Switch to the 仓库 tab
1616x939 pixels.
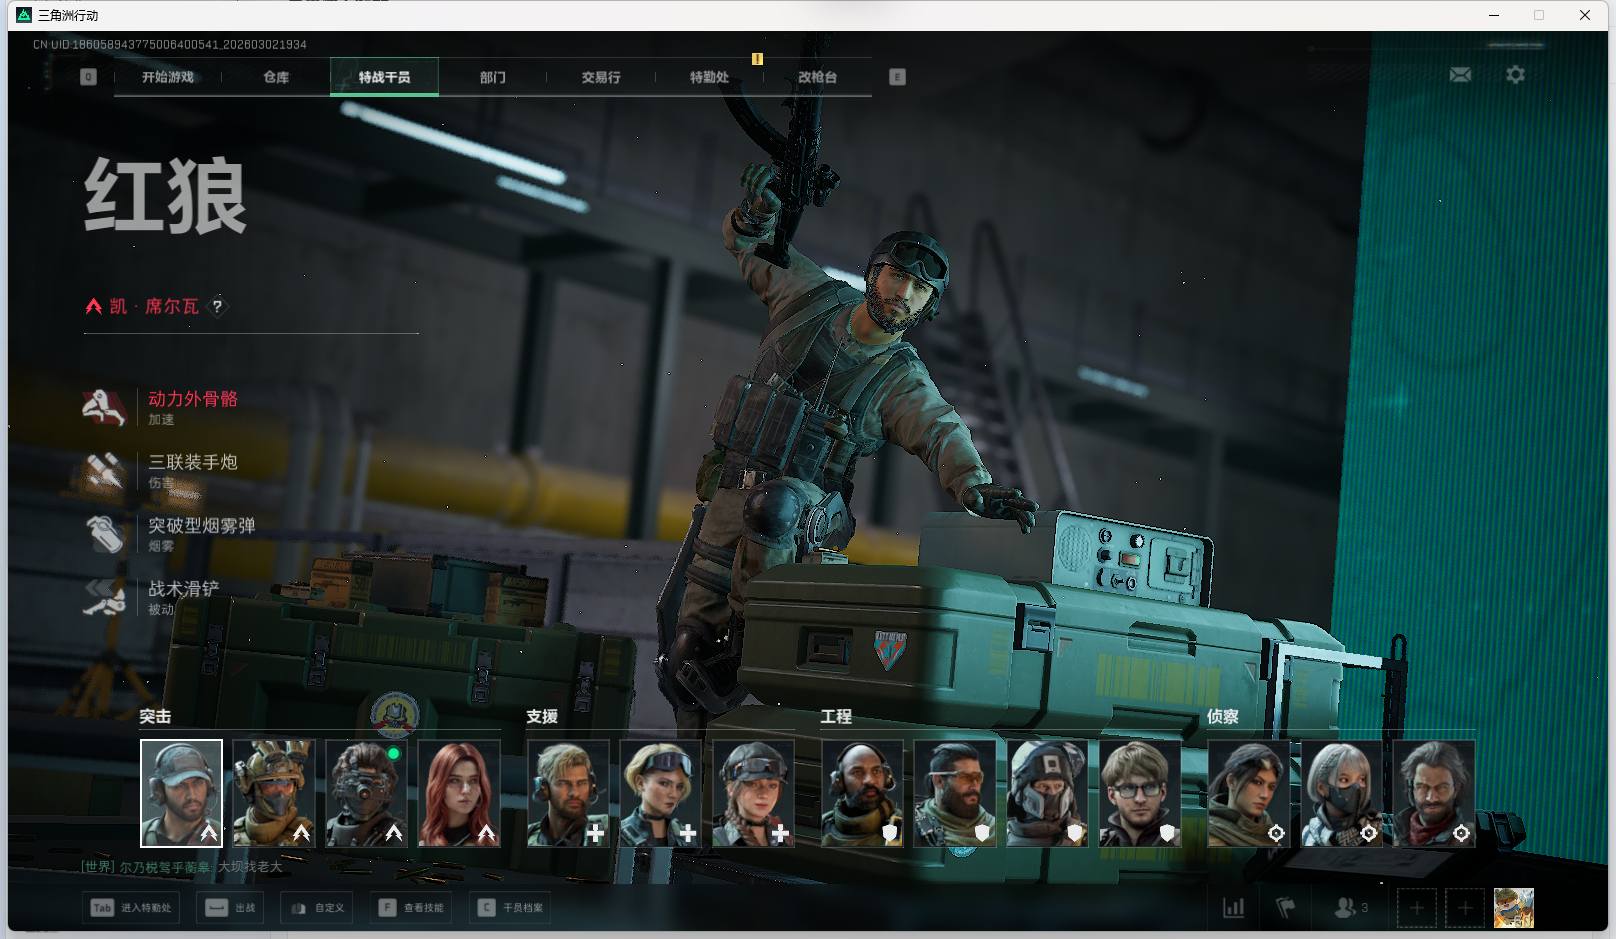(276, 77)
